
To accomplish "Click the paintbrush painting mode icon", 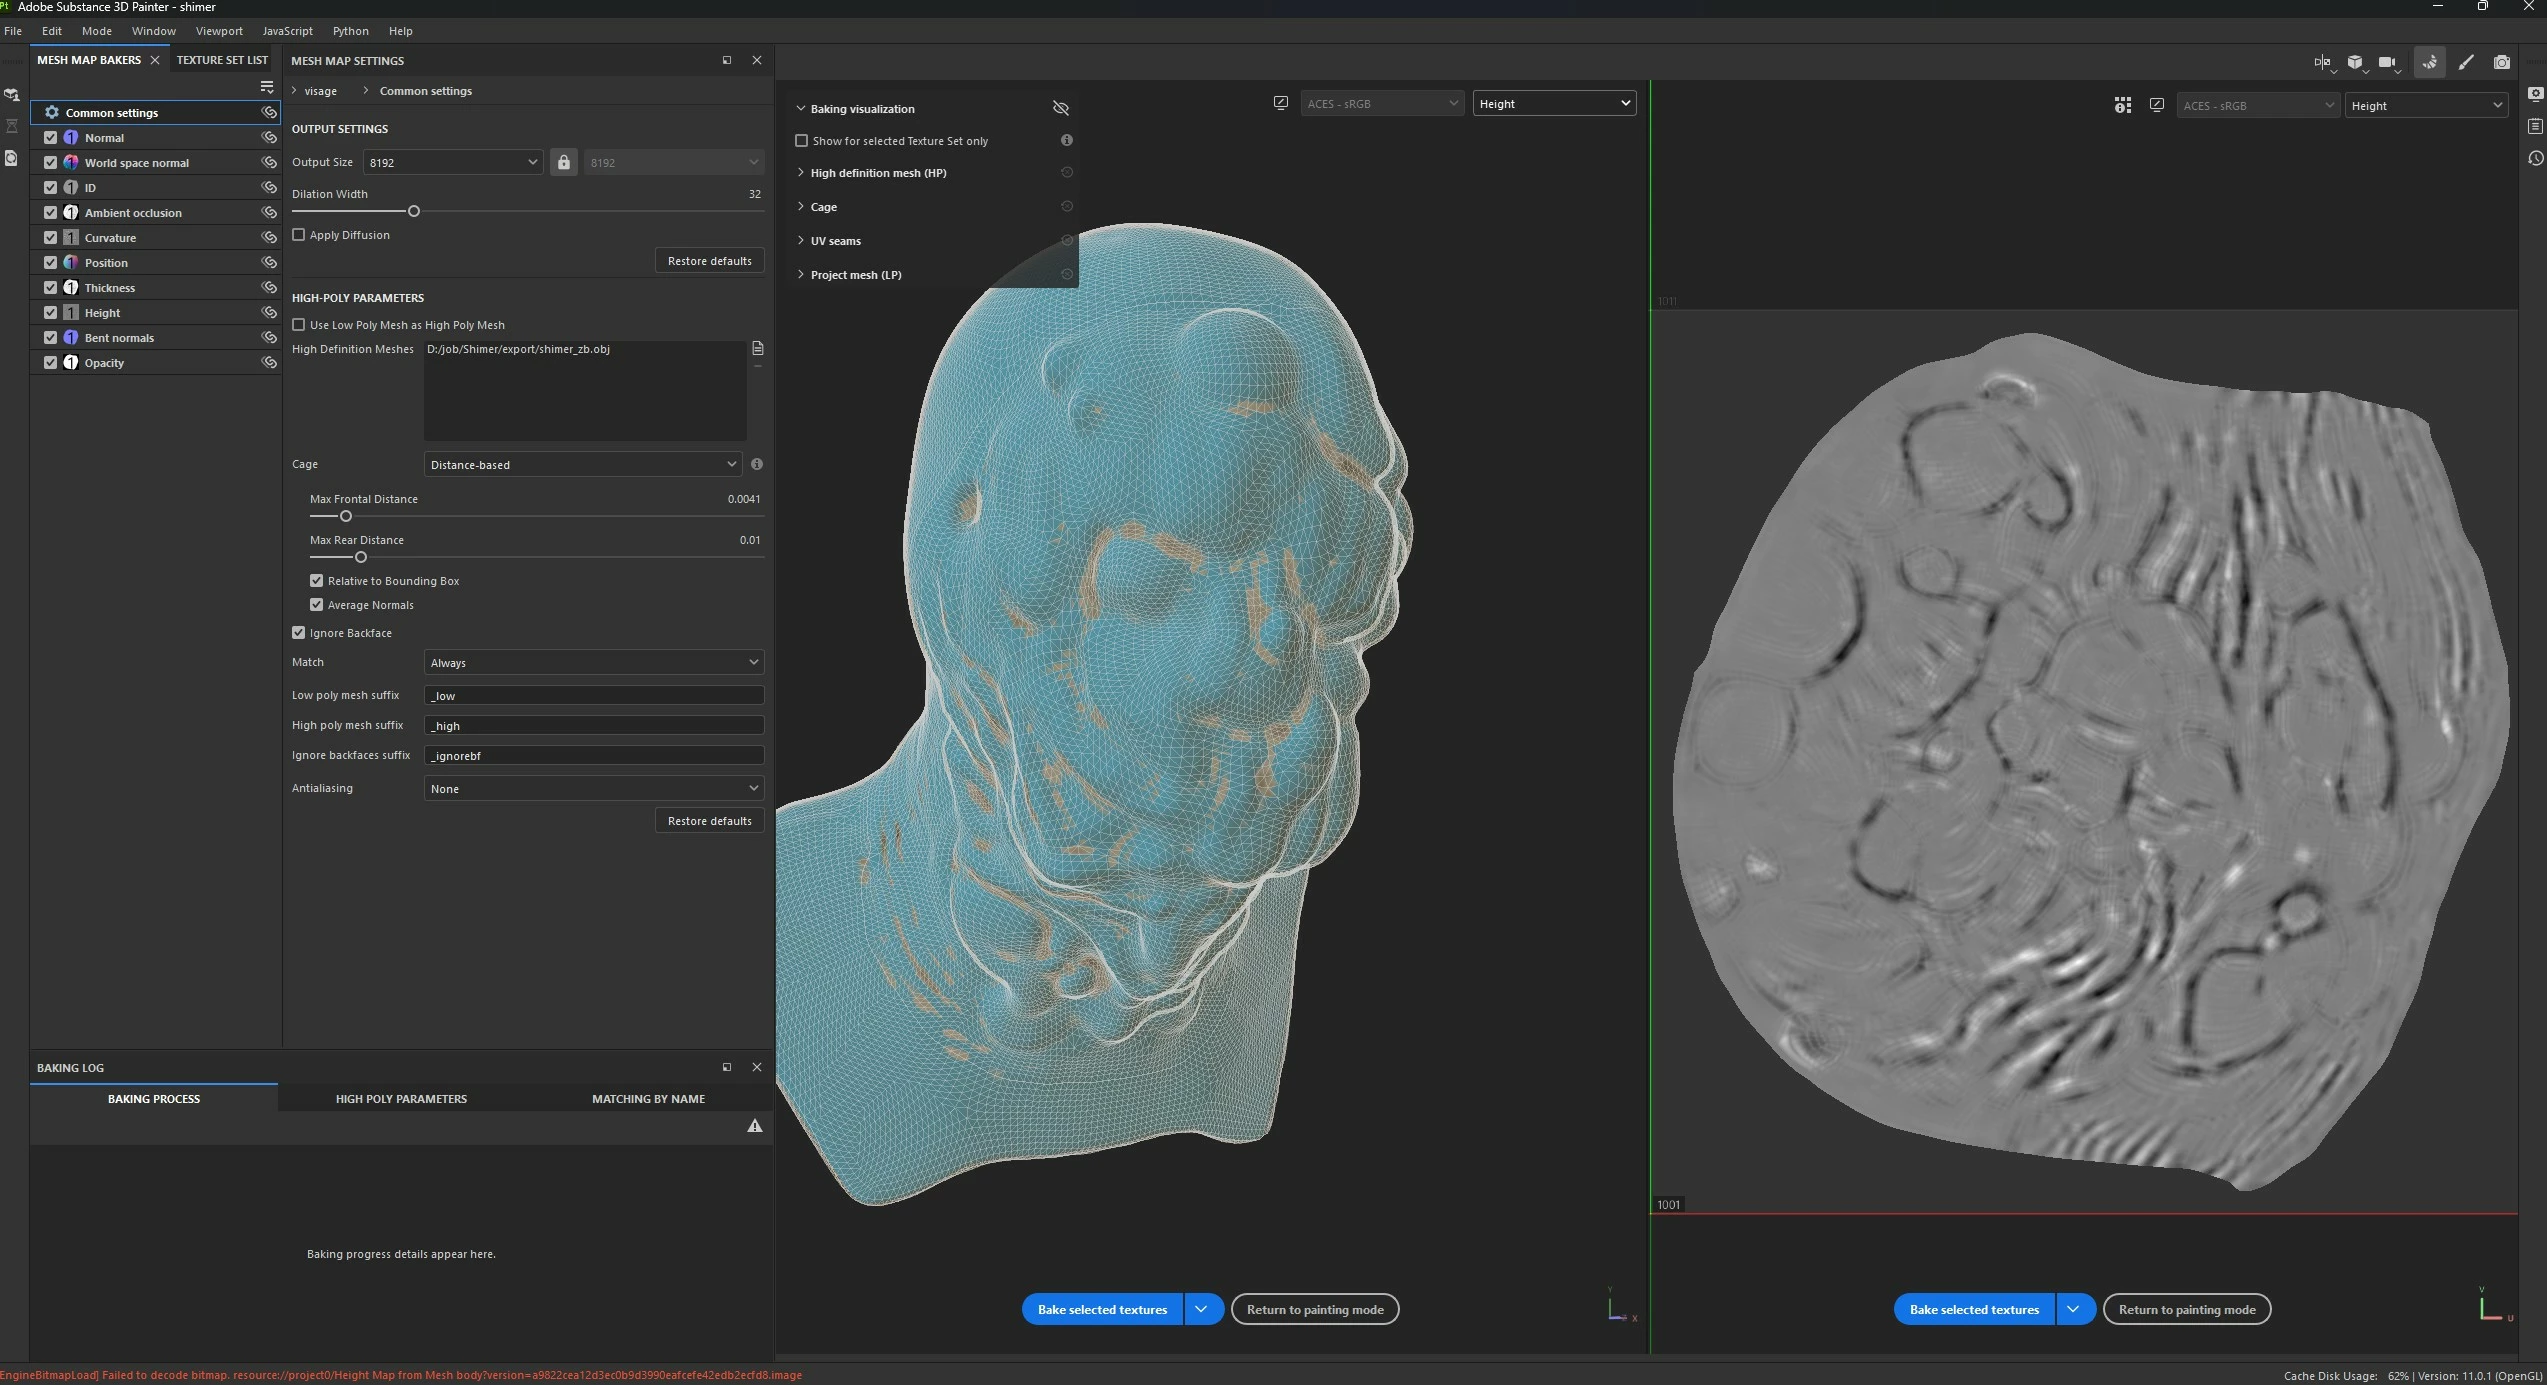I will [x=2466, y=62].
